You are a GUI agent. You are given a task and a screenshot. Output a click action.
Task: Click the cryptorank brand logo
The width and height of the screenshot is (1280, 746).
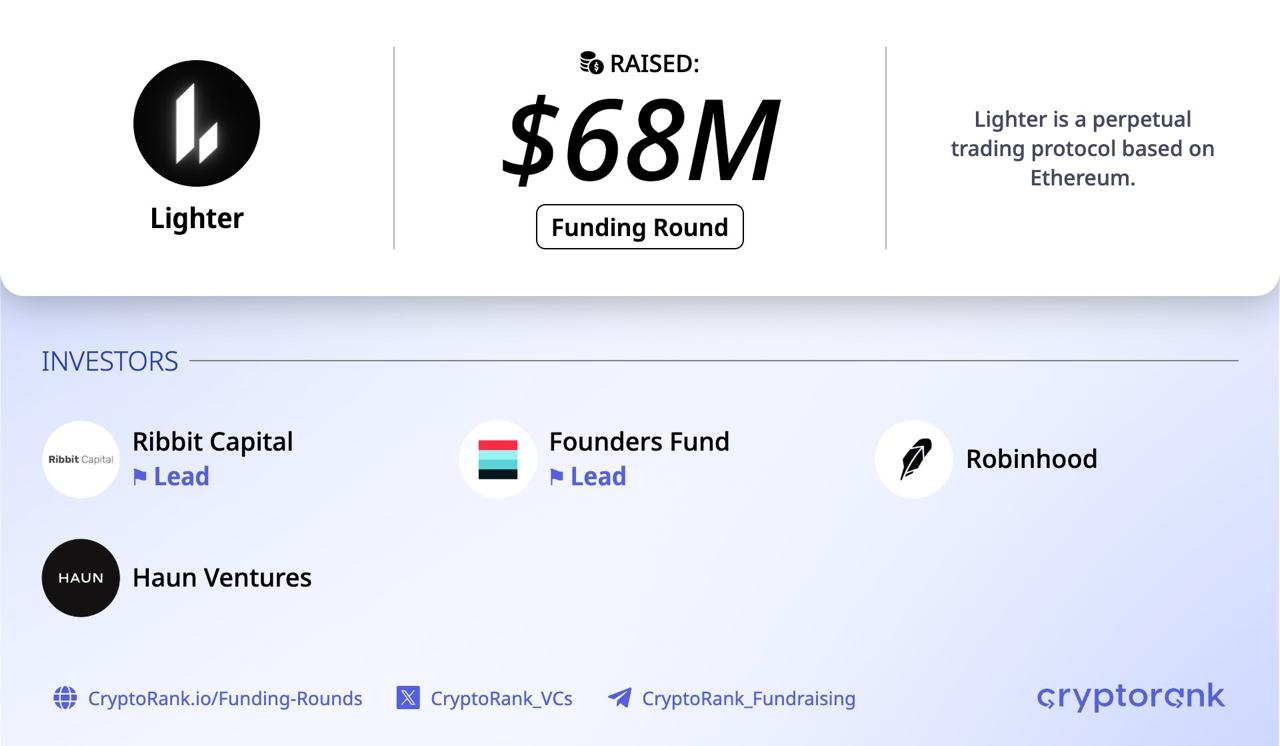point(1130,696)
